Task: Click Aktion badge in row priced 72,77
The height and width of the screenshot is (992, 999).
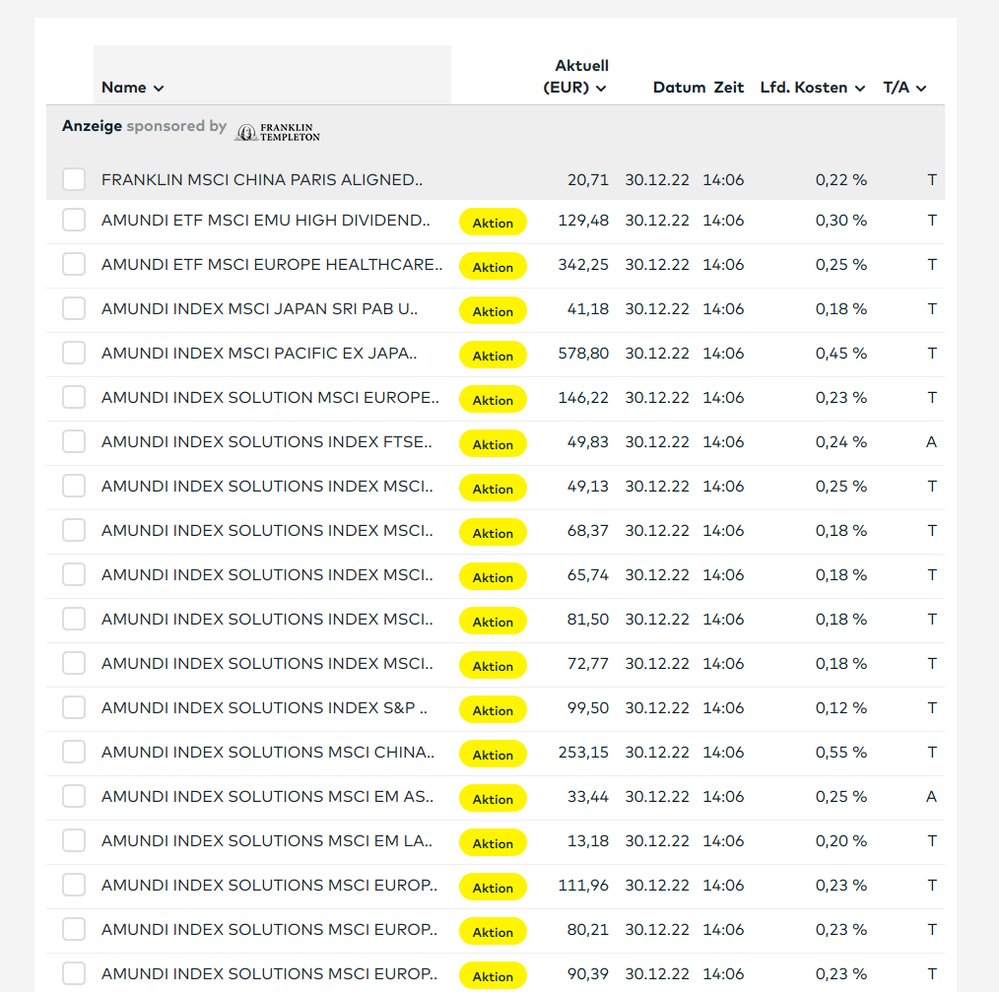Action: click(x=493, y=665)
